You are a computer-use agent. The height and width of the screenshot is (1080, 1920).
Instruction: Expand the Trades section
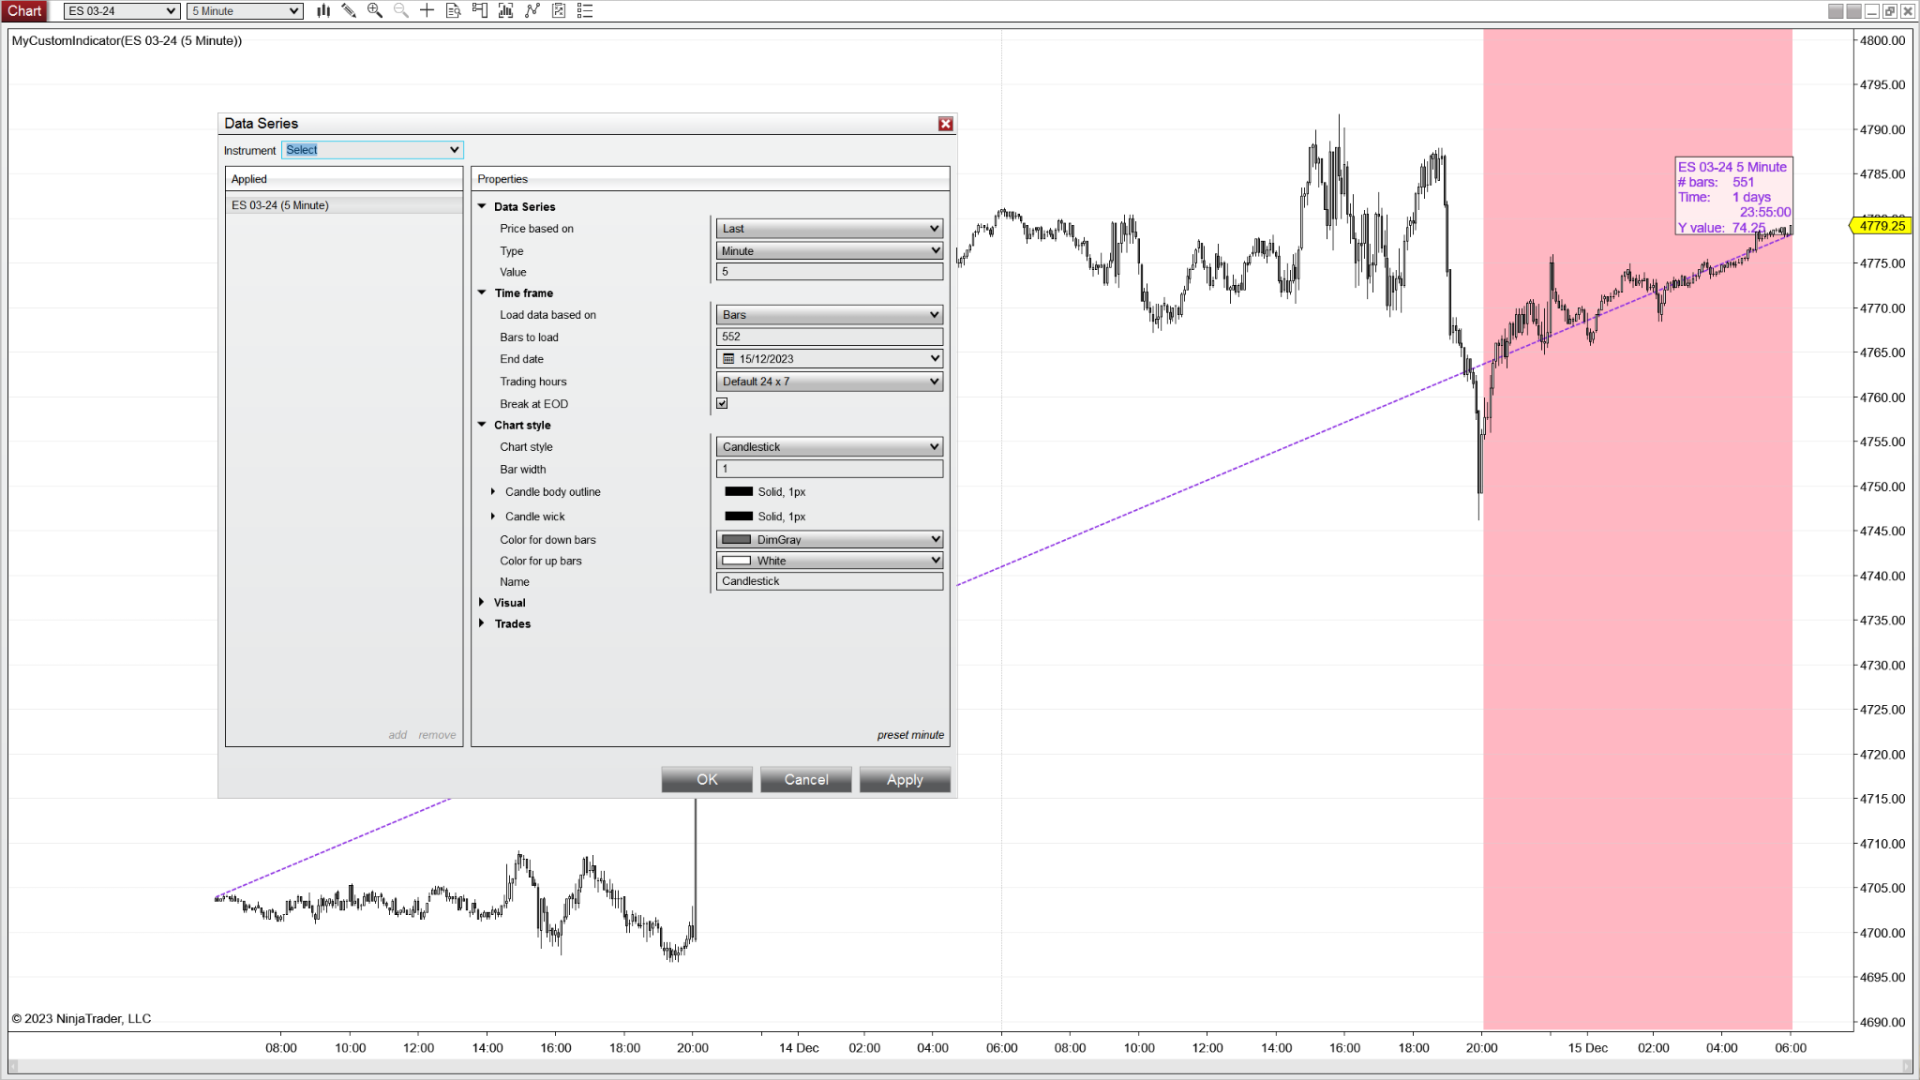point(482,624)
